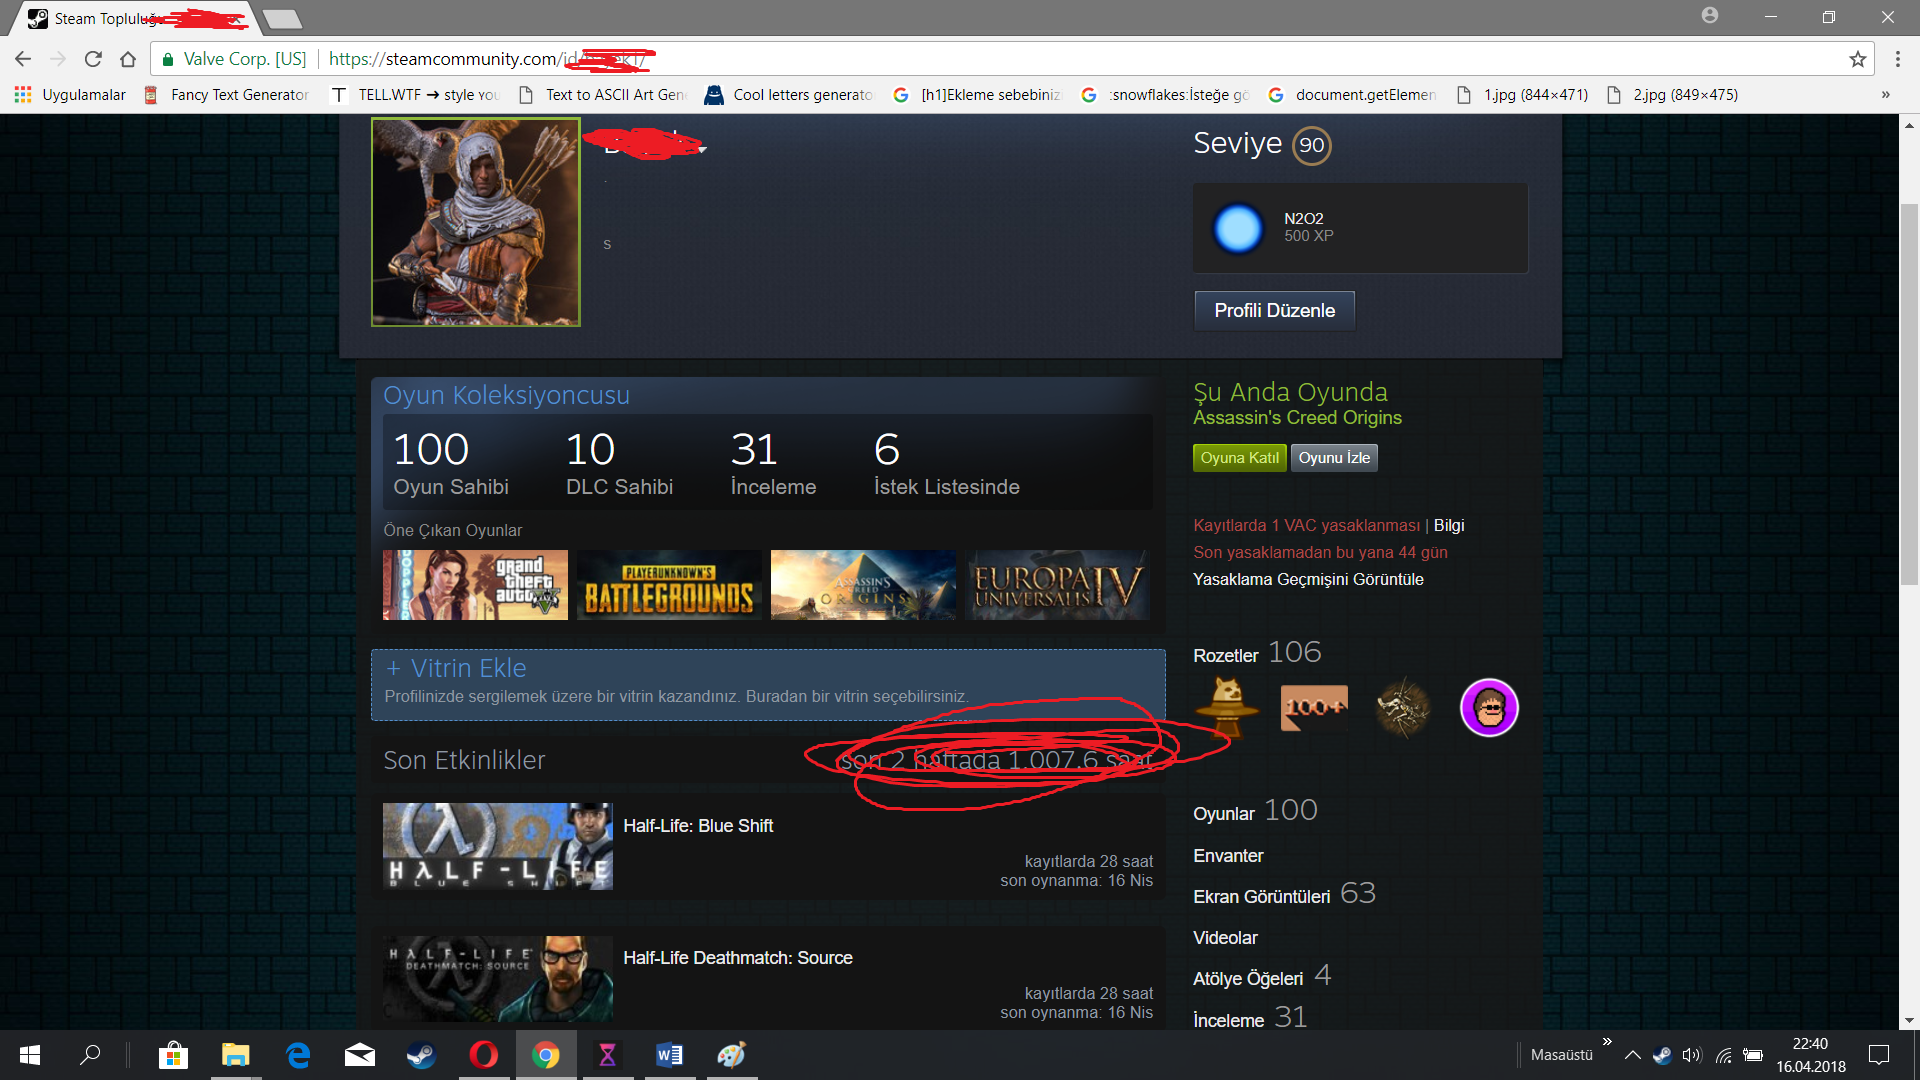Open İnceleme 31 sidebar link
The height and width of the screenshot is (1080, 1920).
1250,1018
